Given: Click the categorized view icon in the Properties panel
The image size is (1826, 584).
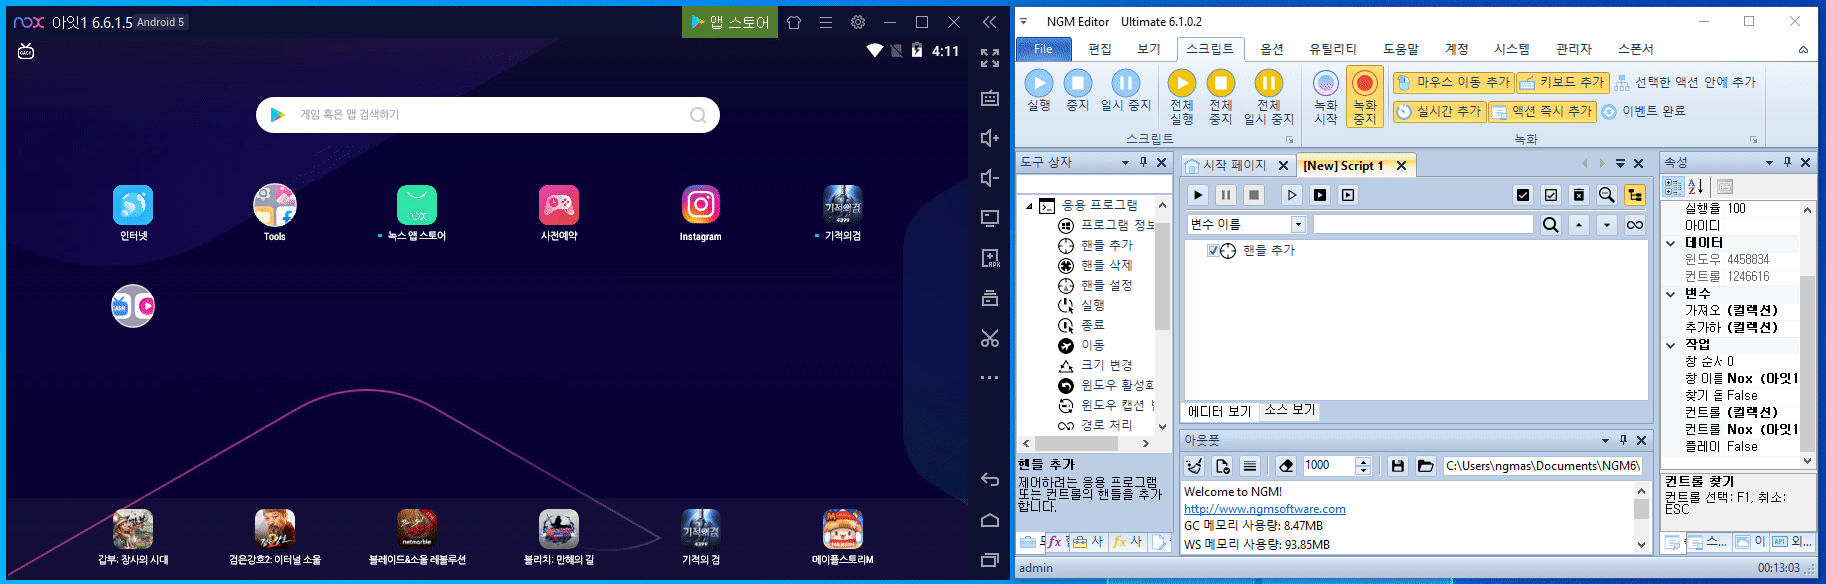Looking at the screenshot, I should (x=1673, y=186).
